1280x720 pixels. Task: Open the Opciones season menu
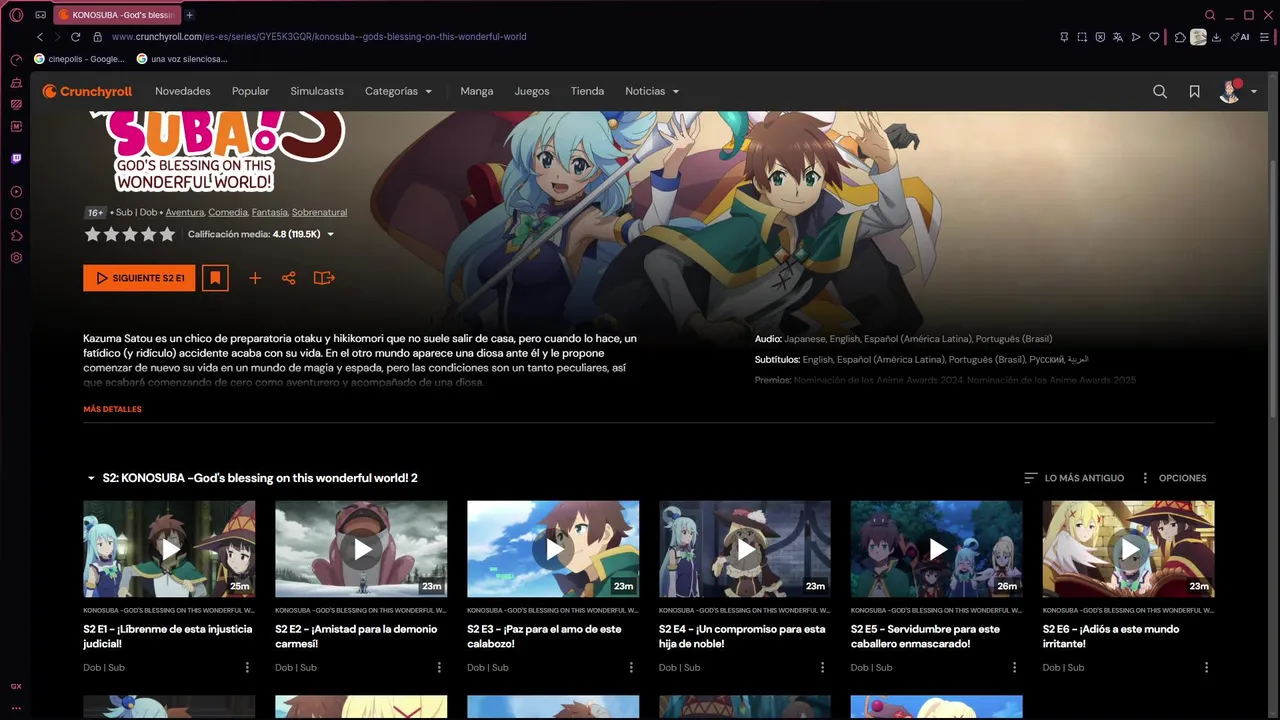1173,478
